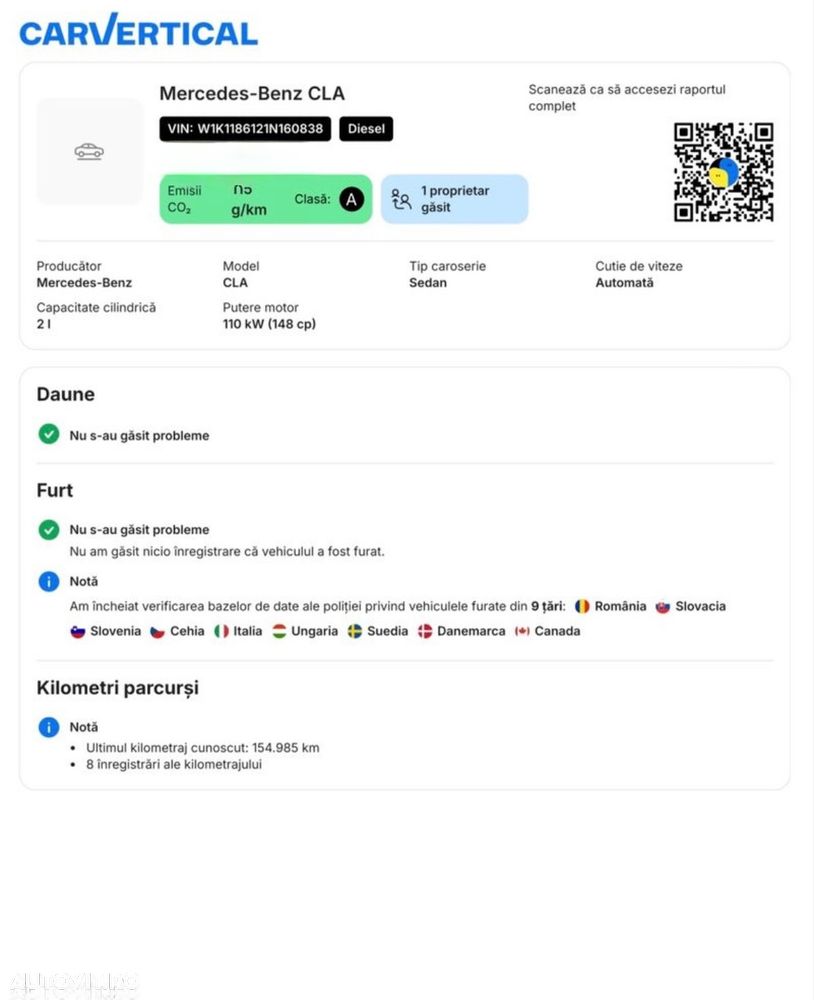This screenshot has height=1000, width=814.
Task: Click the Canada flag icon
Action: (x=522, y=631)
